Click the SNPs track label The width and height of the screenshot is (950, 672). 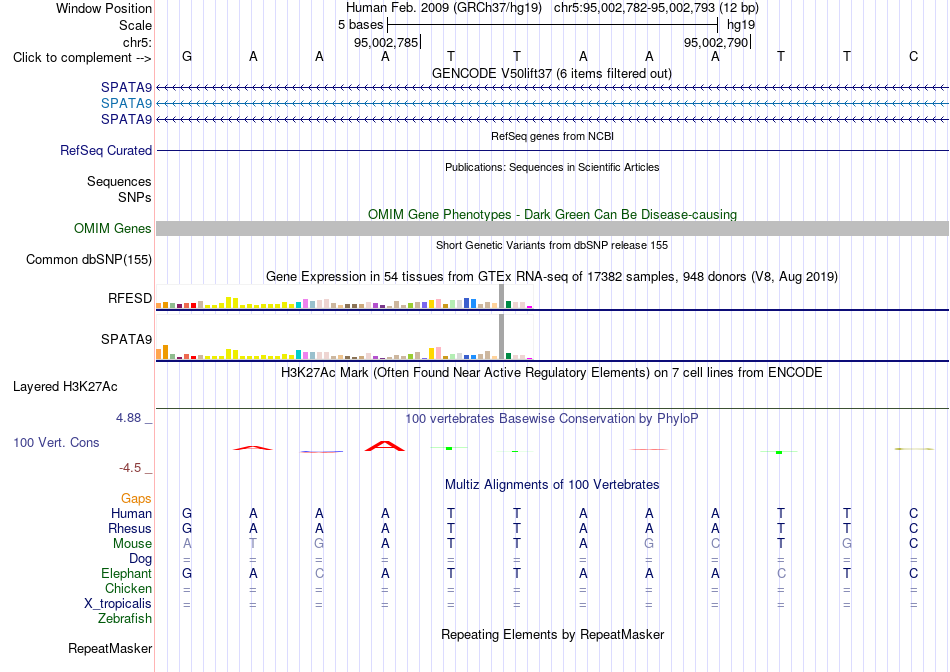pos(135,197)
